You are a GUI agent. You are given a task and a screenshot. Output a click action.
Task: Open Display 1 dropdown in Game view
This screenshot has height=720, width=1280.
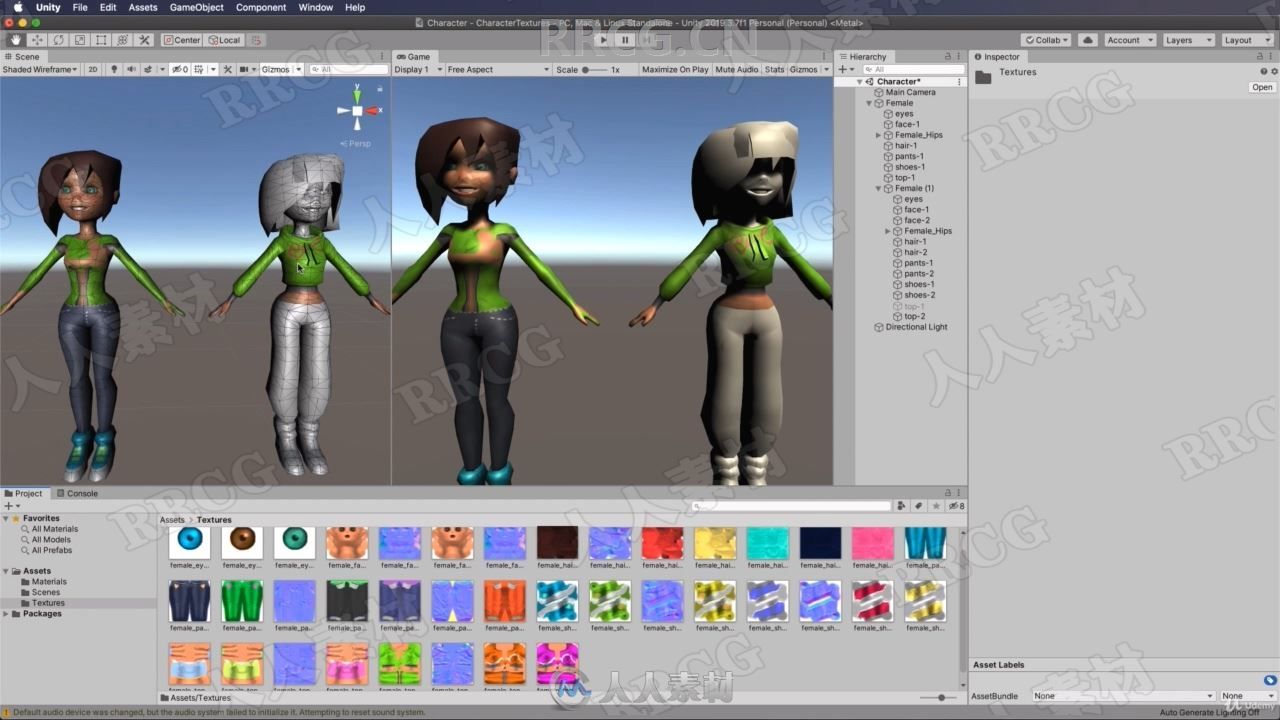pos(417,70)
